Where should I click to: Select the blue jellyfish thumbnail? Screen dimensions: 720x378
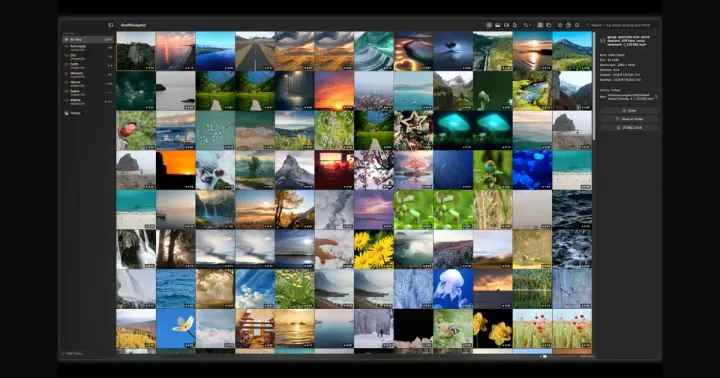453,289
